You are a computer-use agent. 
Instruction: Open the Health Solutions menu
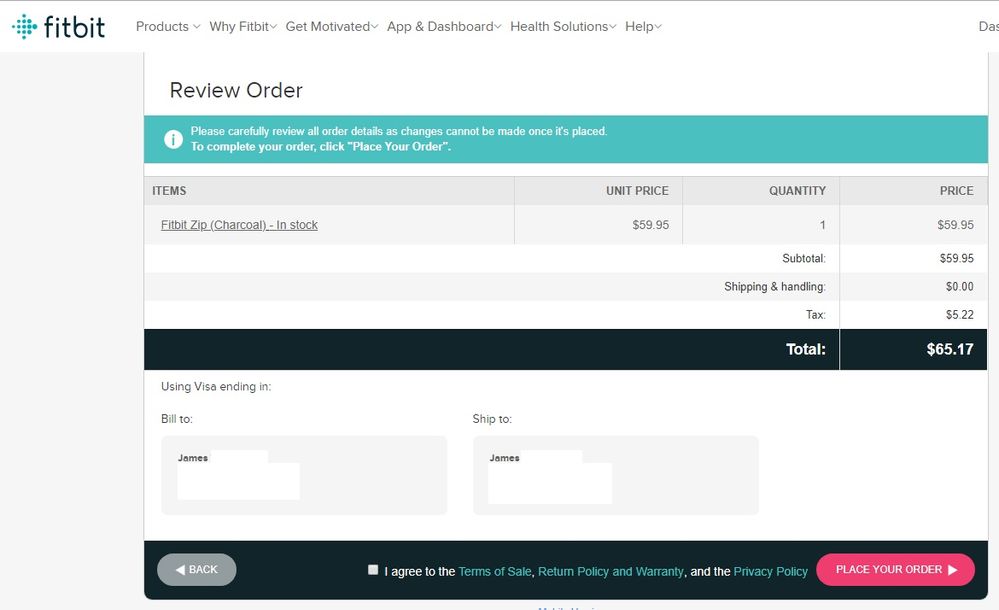click(x=559, y=27)
